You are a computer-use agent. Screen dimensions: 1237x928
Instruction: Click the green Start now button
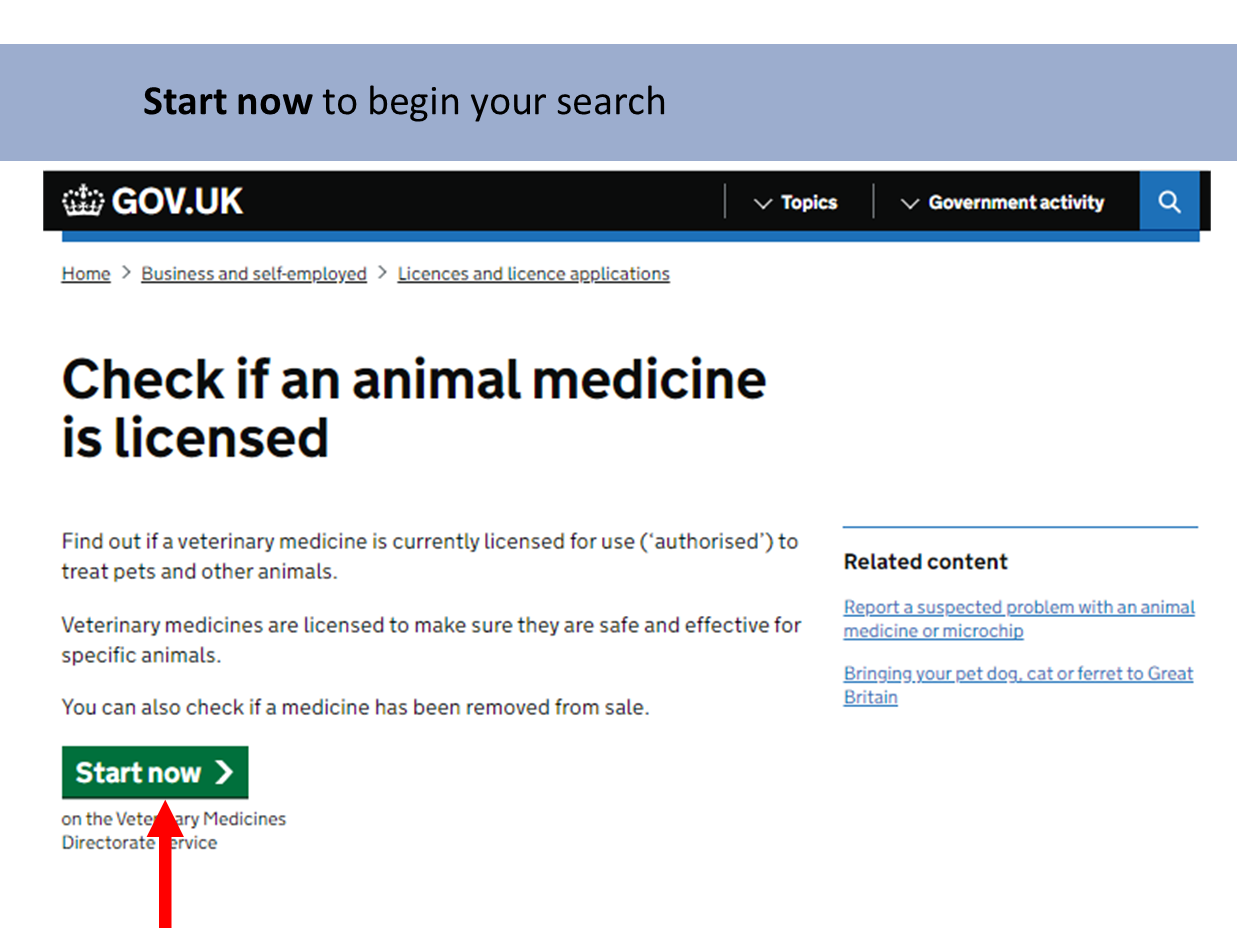[x=155, y=773]
